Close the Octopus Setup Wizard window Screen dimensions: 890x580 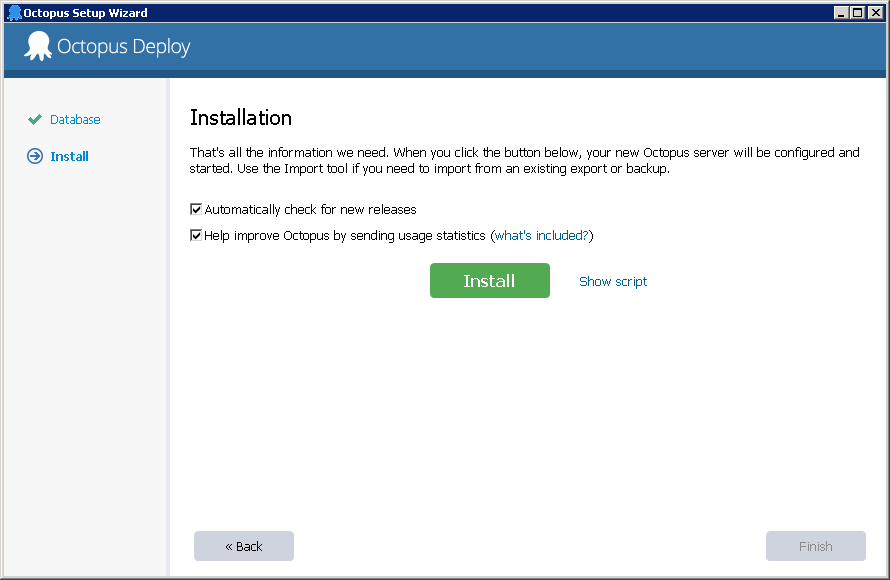point(875,13)
